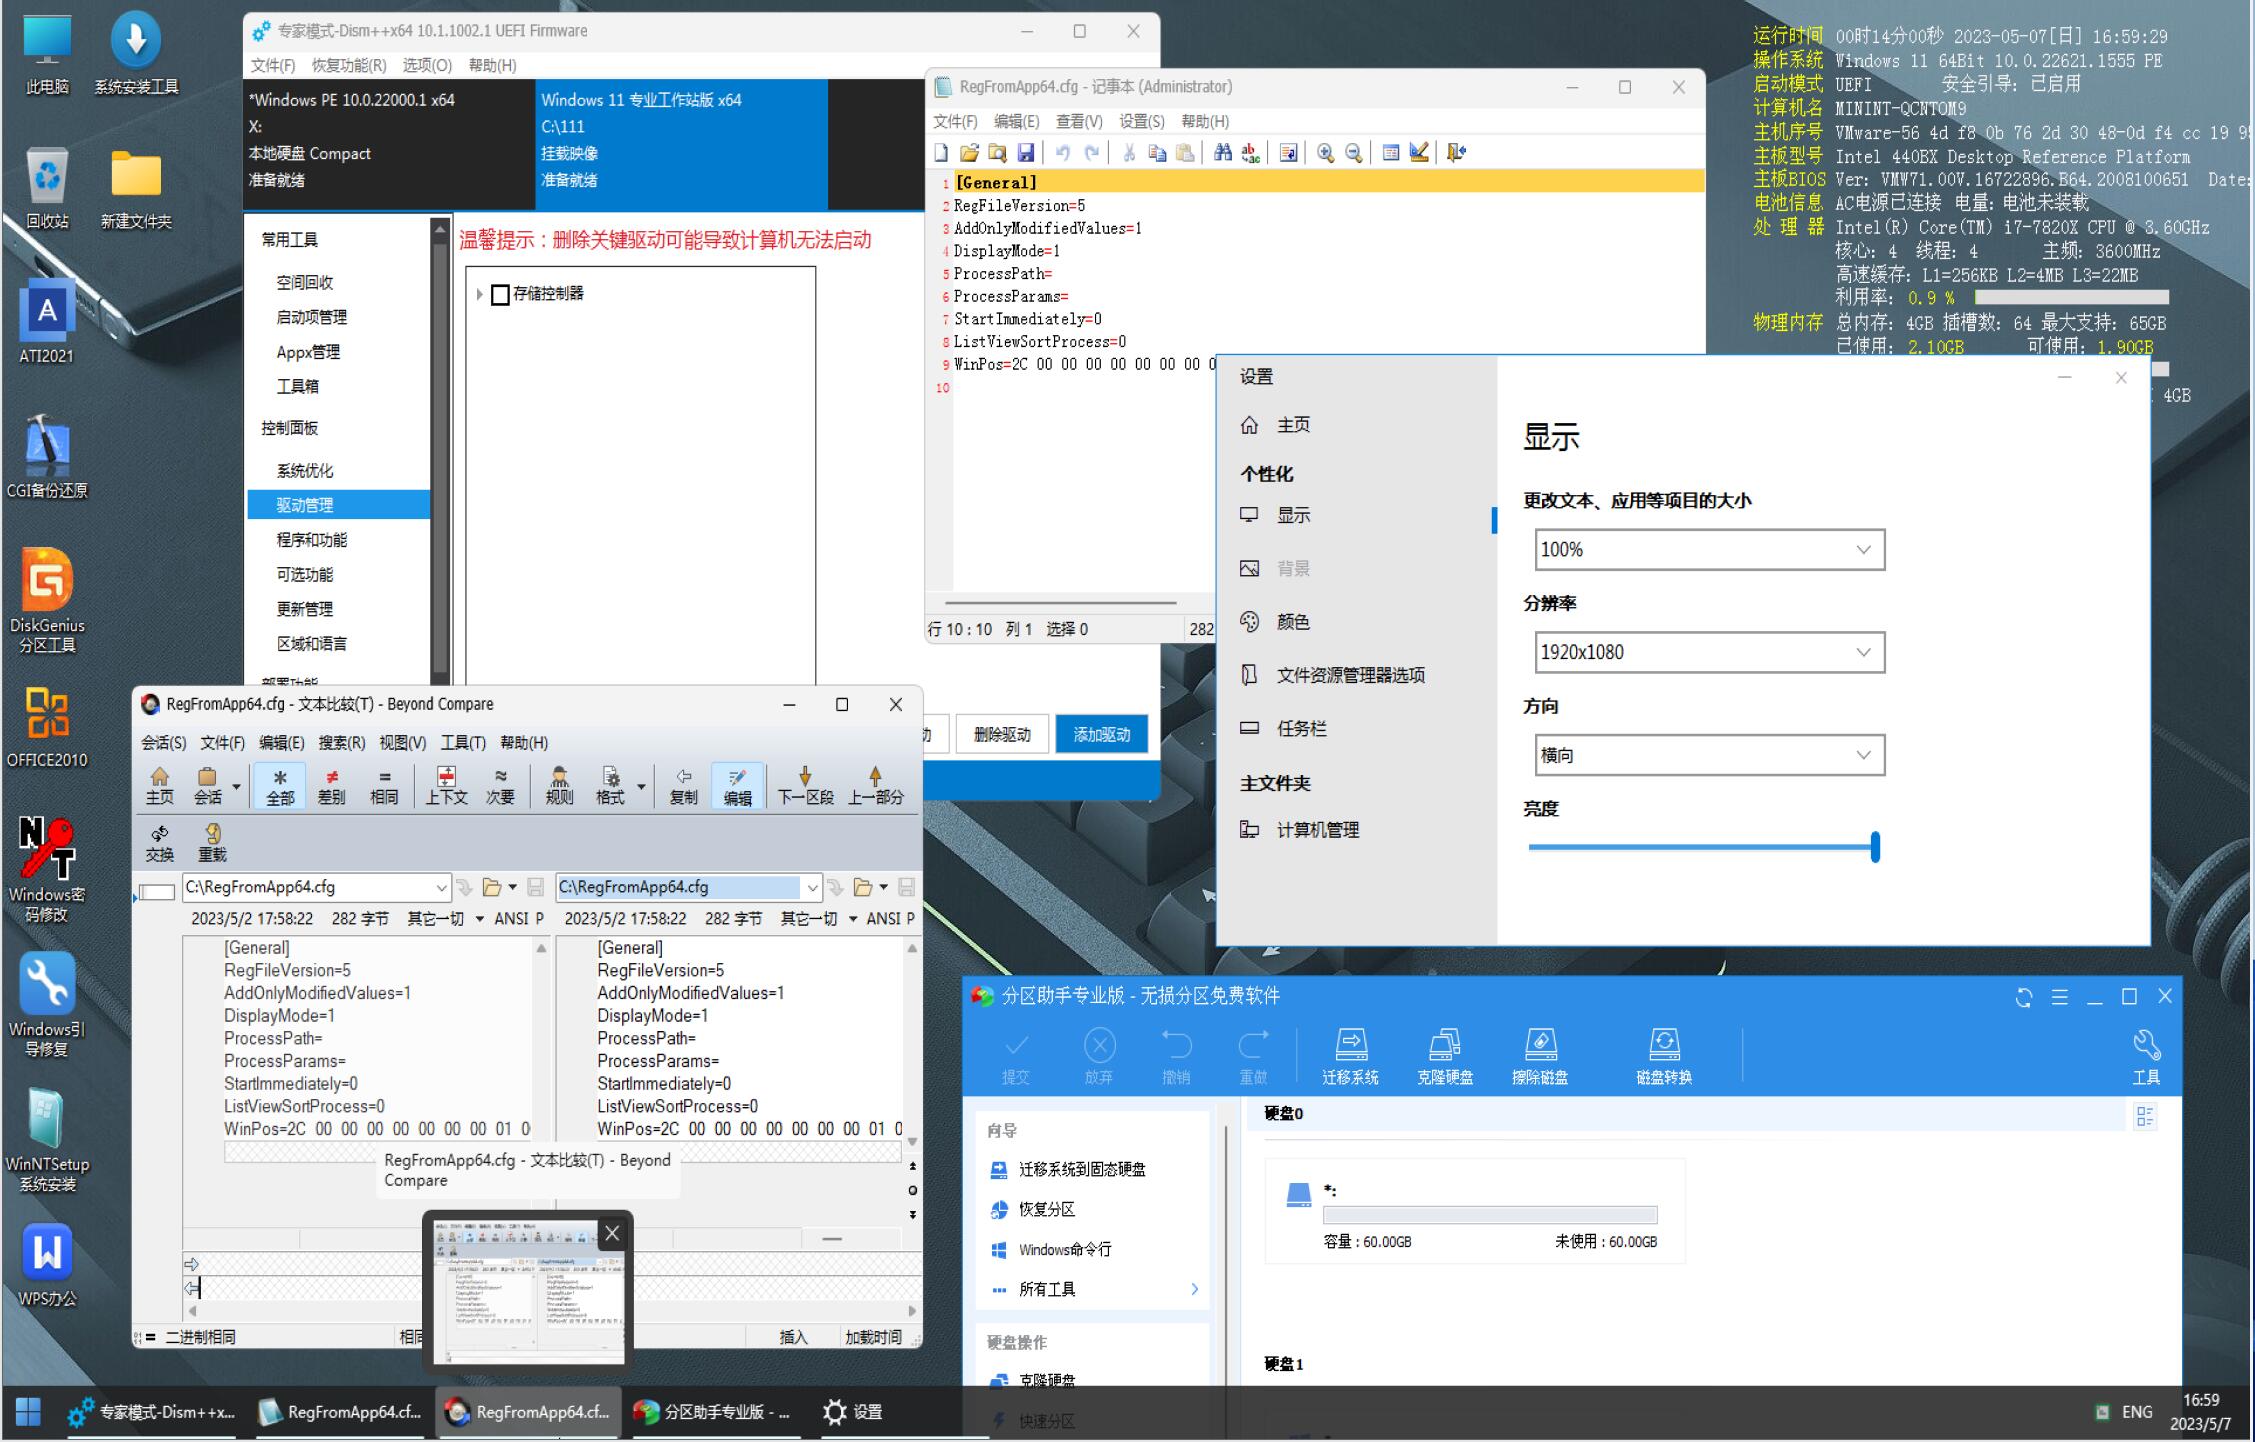
Task: Click the Exit door icon in Notepad toolbar
Action: 1456,152
